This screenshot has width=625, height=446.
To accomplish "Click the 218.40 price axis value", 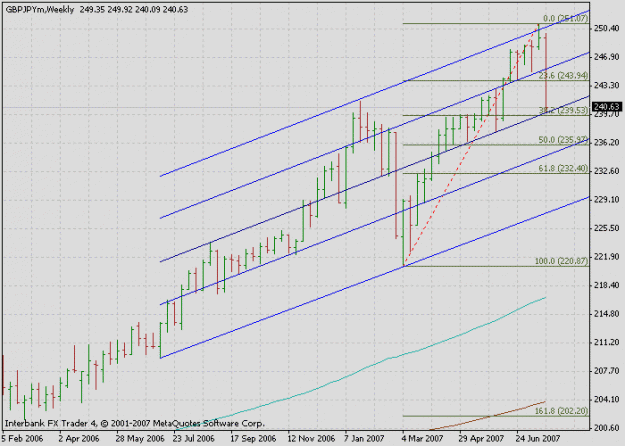I will pos(607,285).
